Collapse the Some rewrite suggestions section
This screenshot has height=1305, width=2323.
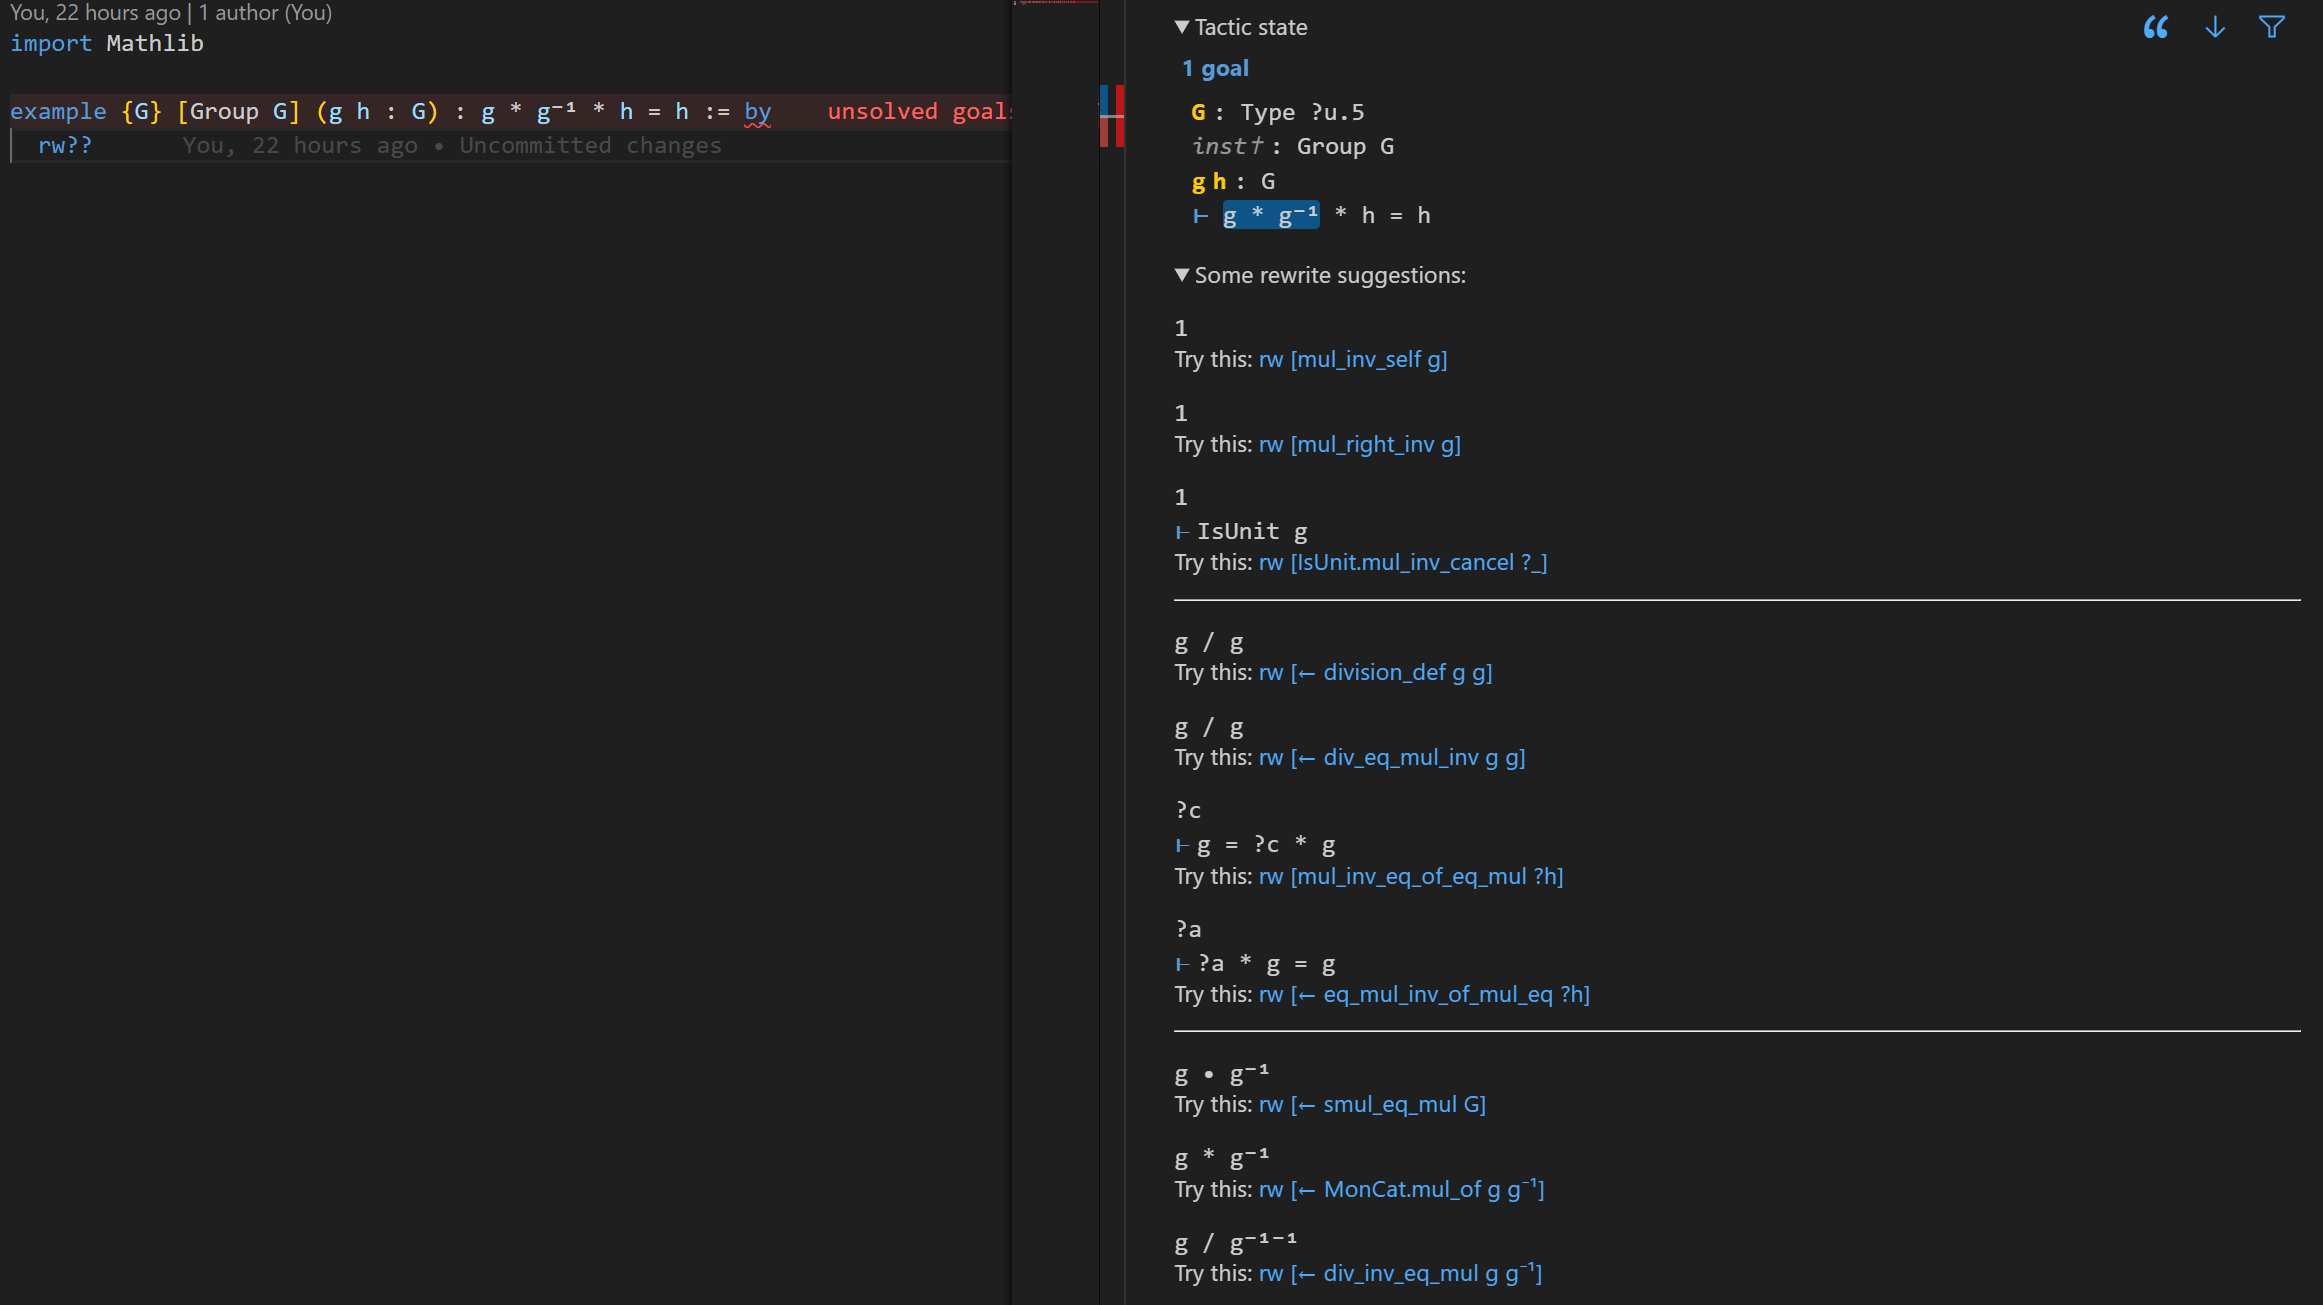click(1182, 275)
